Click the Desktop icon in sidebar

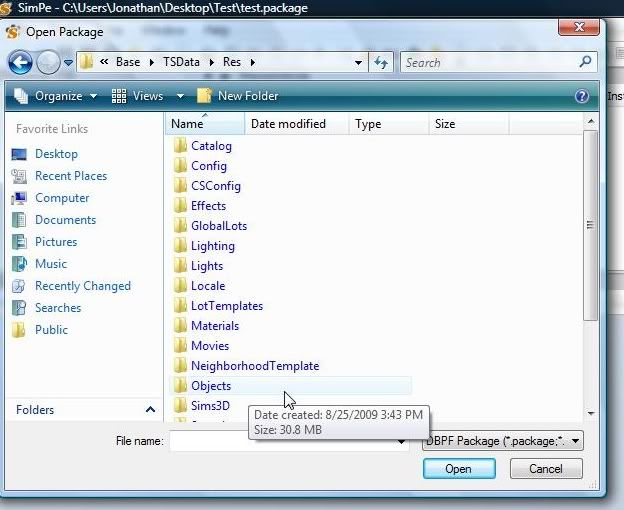[19, 154]
